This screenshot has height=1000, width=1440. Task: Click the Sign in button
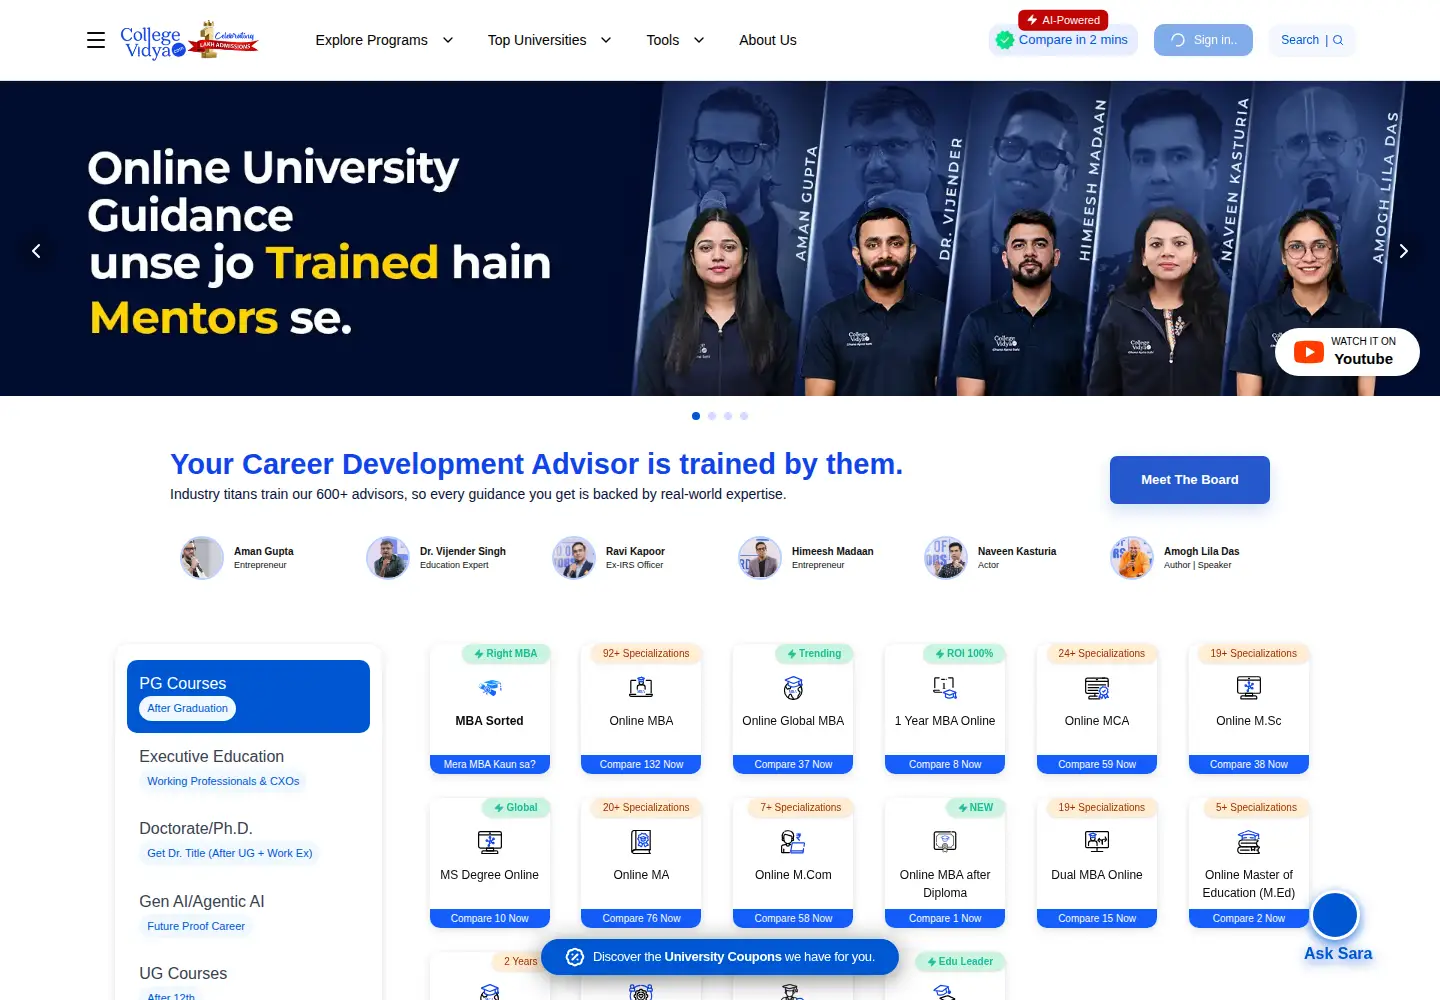[x=1203, y=40]
